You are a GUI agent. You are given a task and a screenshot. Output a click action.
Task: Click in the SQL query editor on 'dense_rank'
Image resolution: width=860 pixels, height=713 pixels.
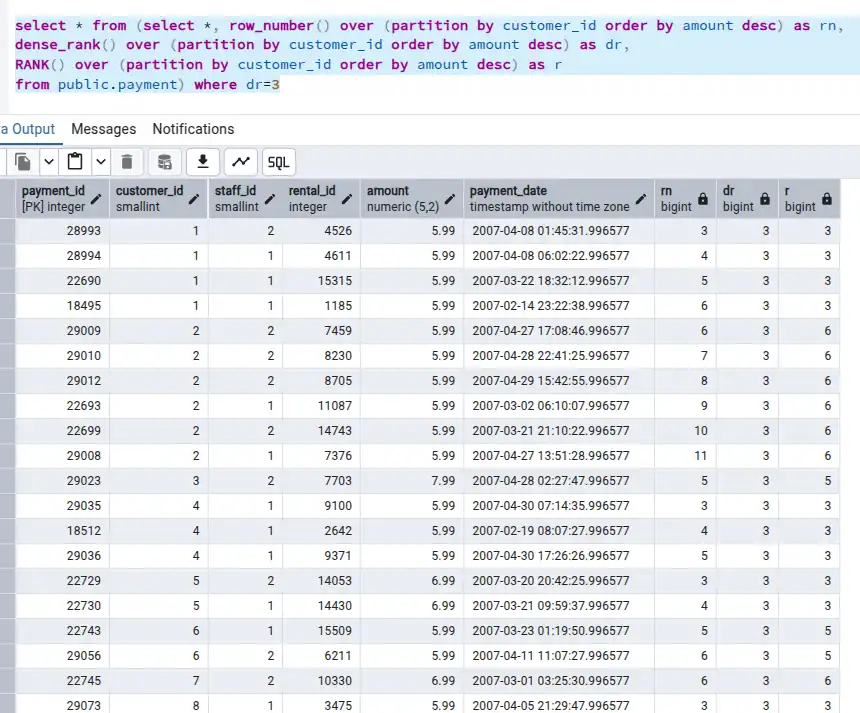point(58,45)
